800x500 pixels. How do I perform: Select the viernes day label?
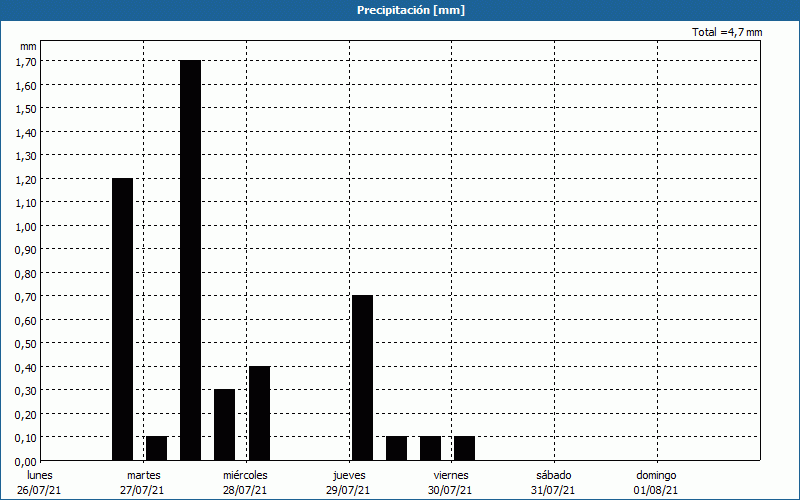(451, 475)
